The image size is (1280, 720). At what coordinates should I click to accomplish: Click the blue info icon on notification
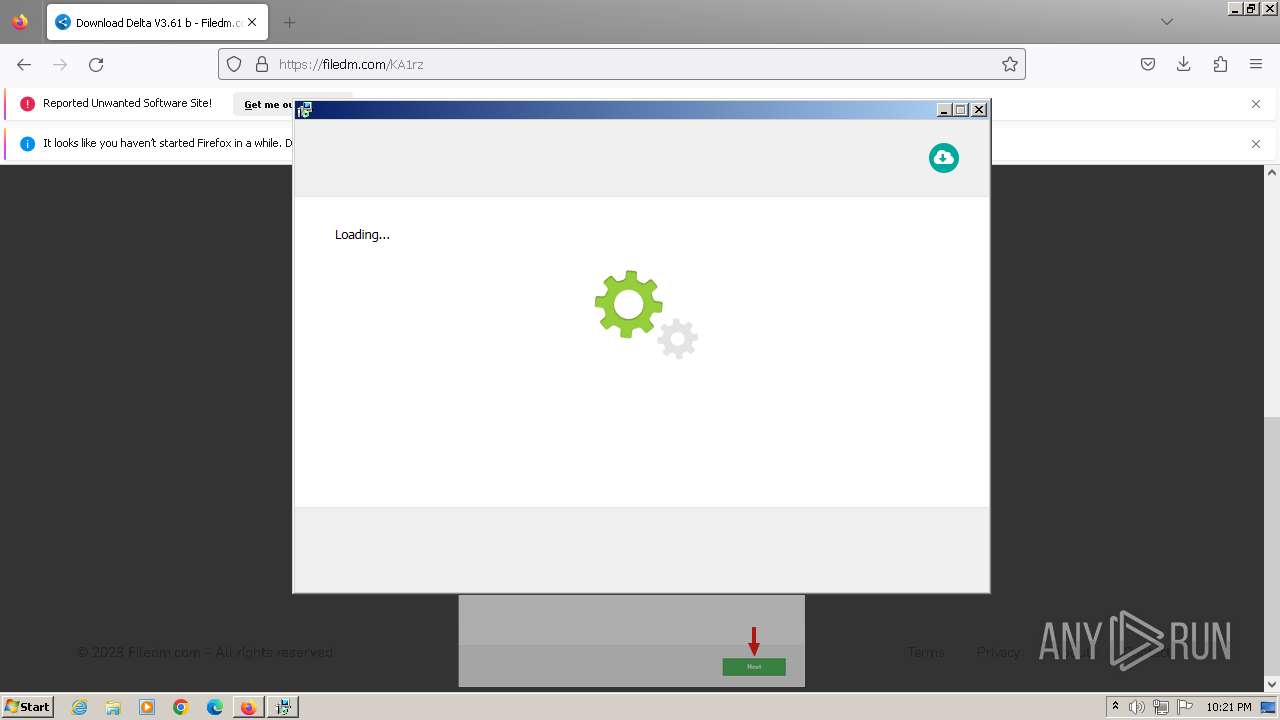coord(27,144)
